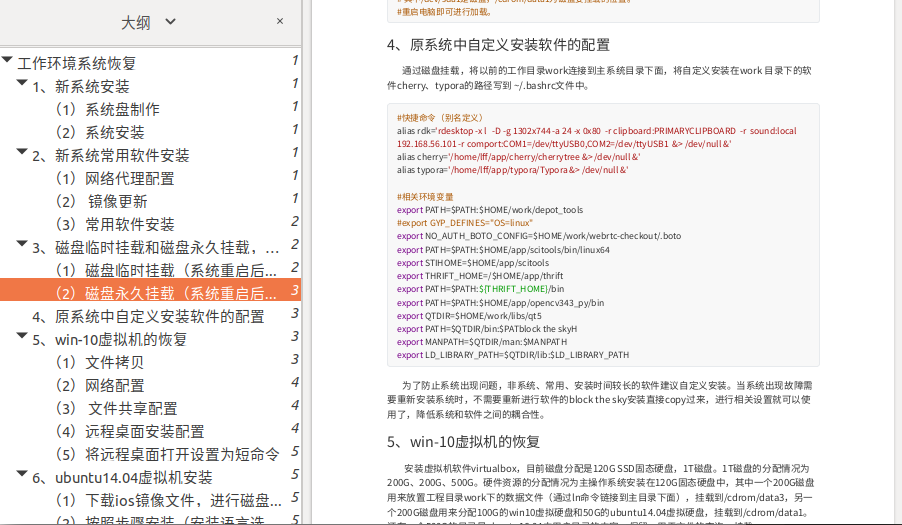Collapse the 6、ubuntu14.04虚拟机安装 section arrow

(22, 474)
